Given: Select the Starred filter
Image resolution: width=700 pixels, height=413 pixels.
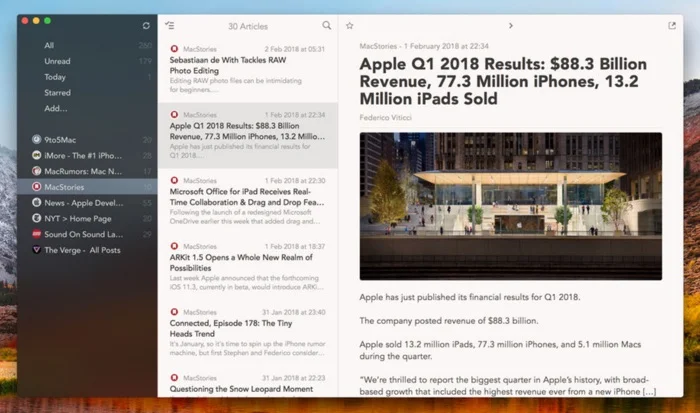Looking at the screenshot, I should click(x=87, y=92).
